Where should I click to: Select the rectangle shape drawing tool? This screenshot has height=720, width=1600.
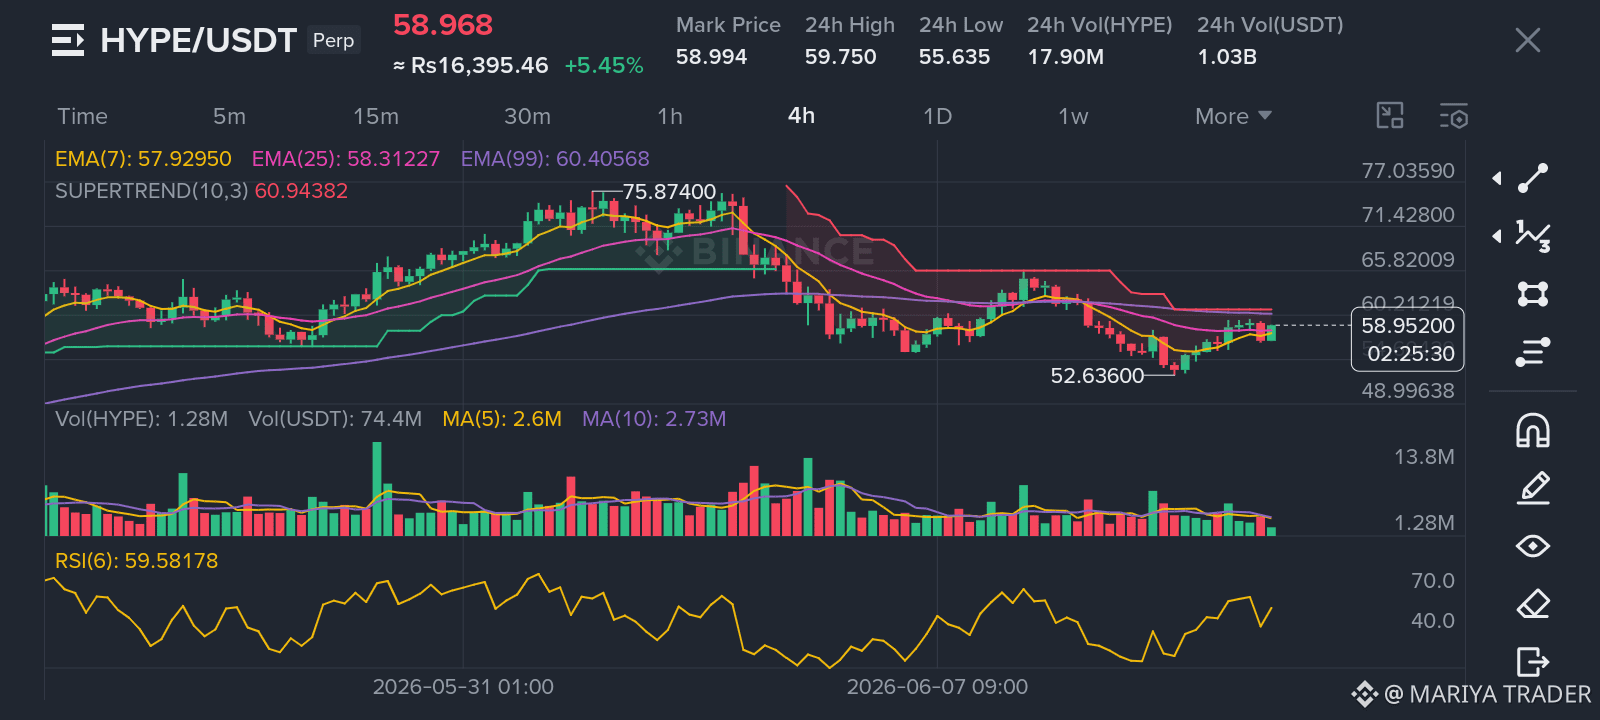coord(1533,294)
